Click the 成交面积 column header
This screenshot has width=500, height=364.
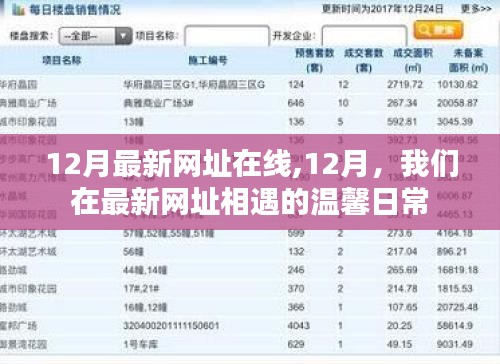click(413, 60)
